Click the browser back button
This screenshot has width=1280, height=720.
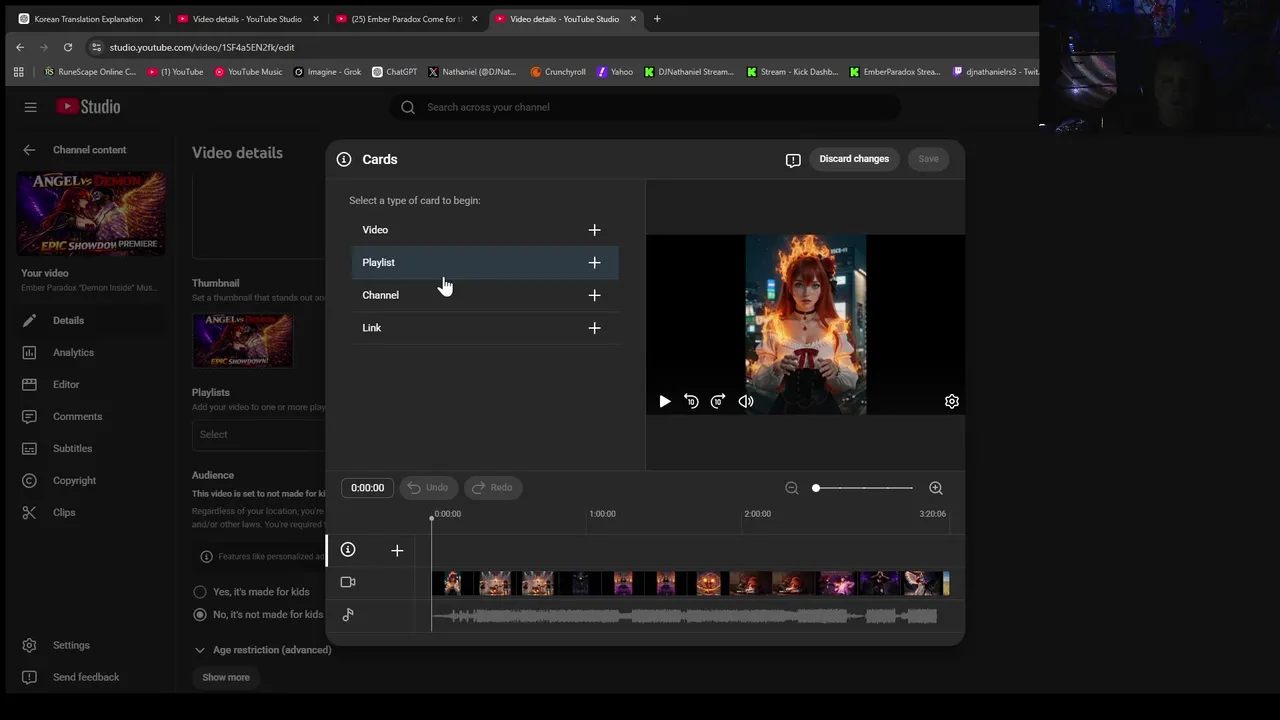click(x=20, y=47)
